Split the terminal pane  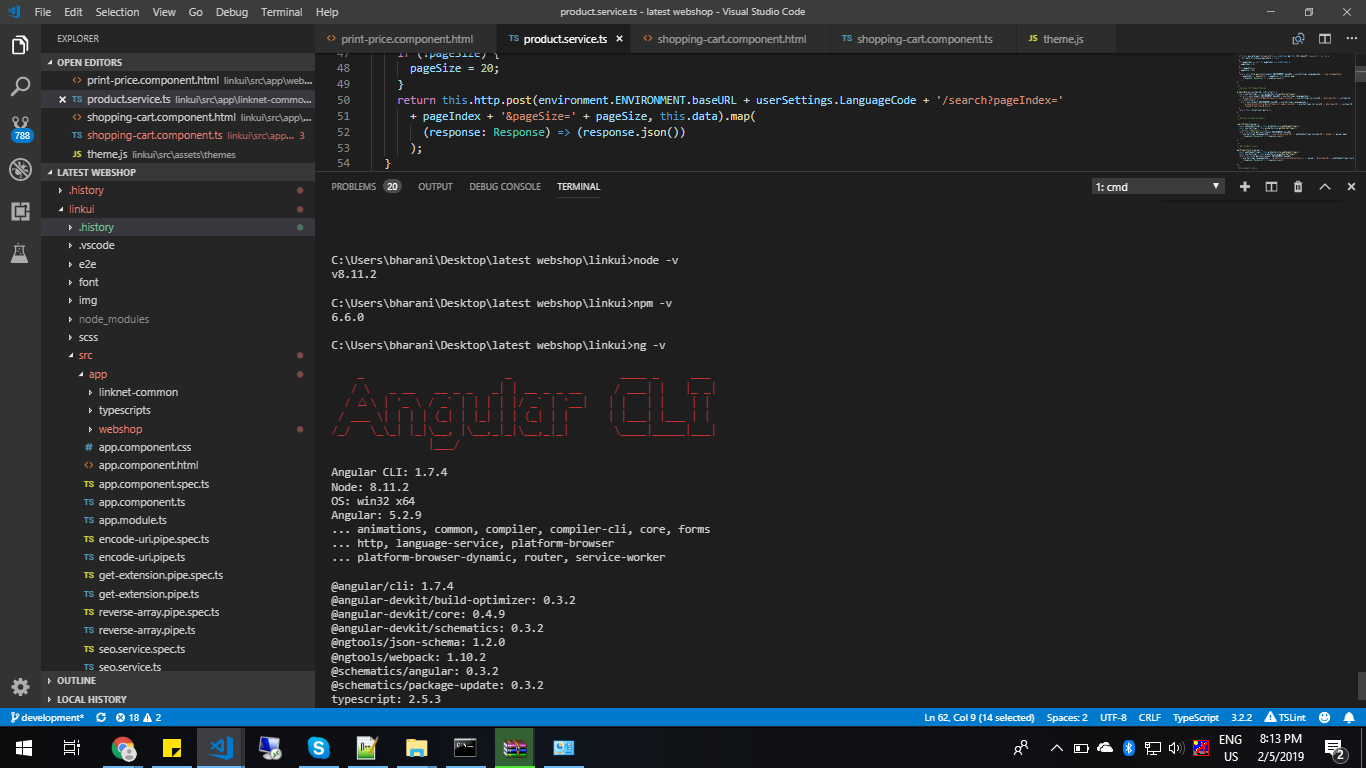1272,186
